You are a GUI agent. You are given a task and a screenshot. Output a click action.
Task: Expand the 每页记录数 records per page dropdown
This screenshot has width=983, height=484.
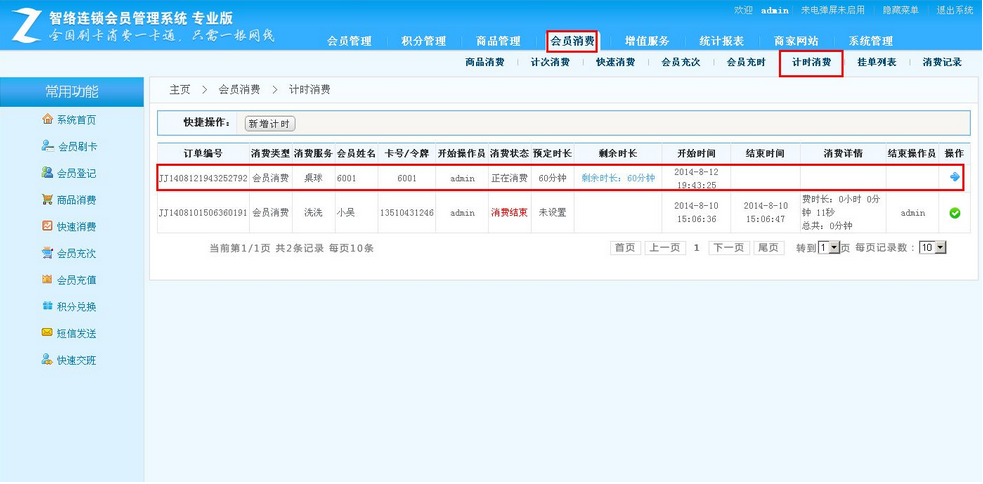pos(932,247)
